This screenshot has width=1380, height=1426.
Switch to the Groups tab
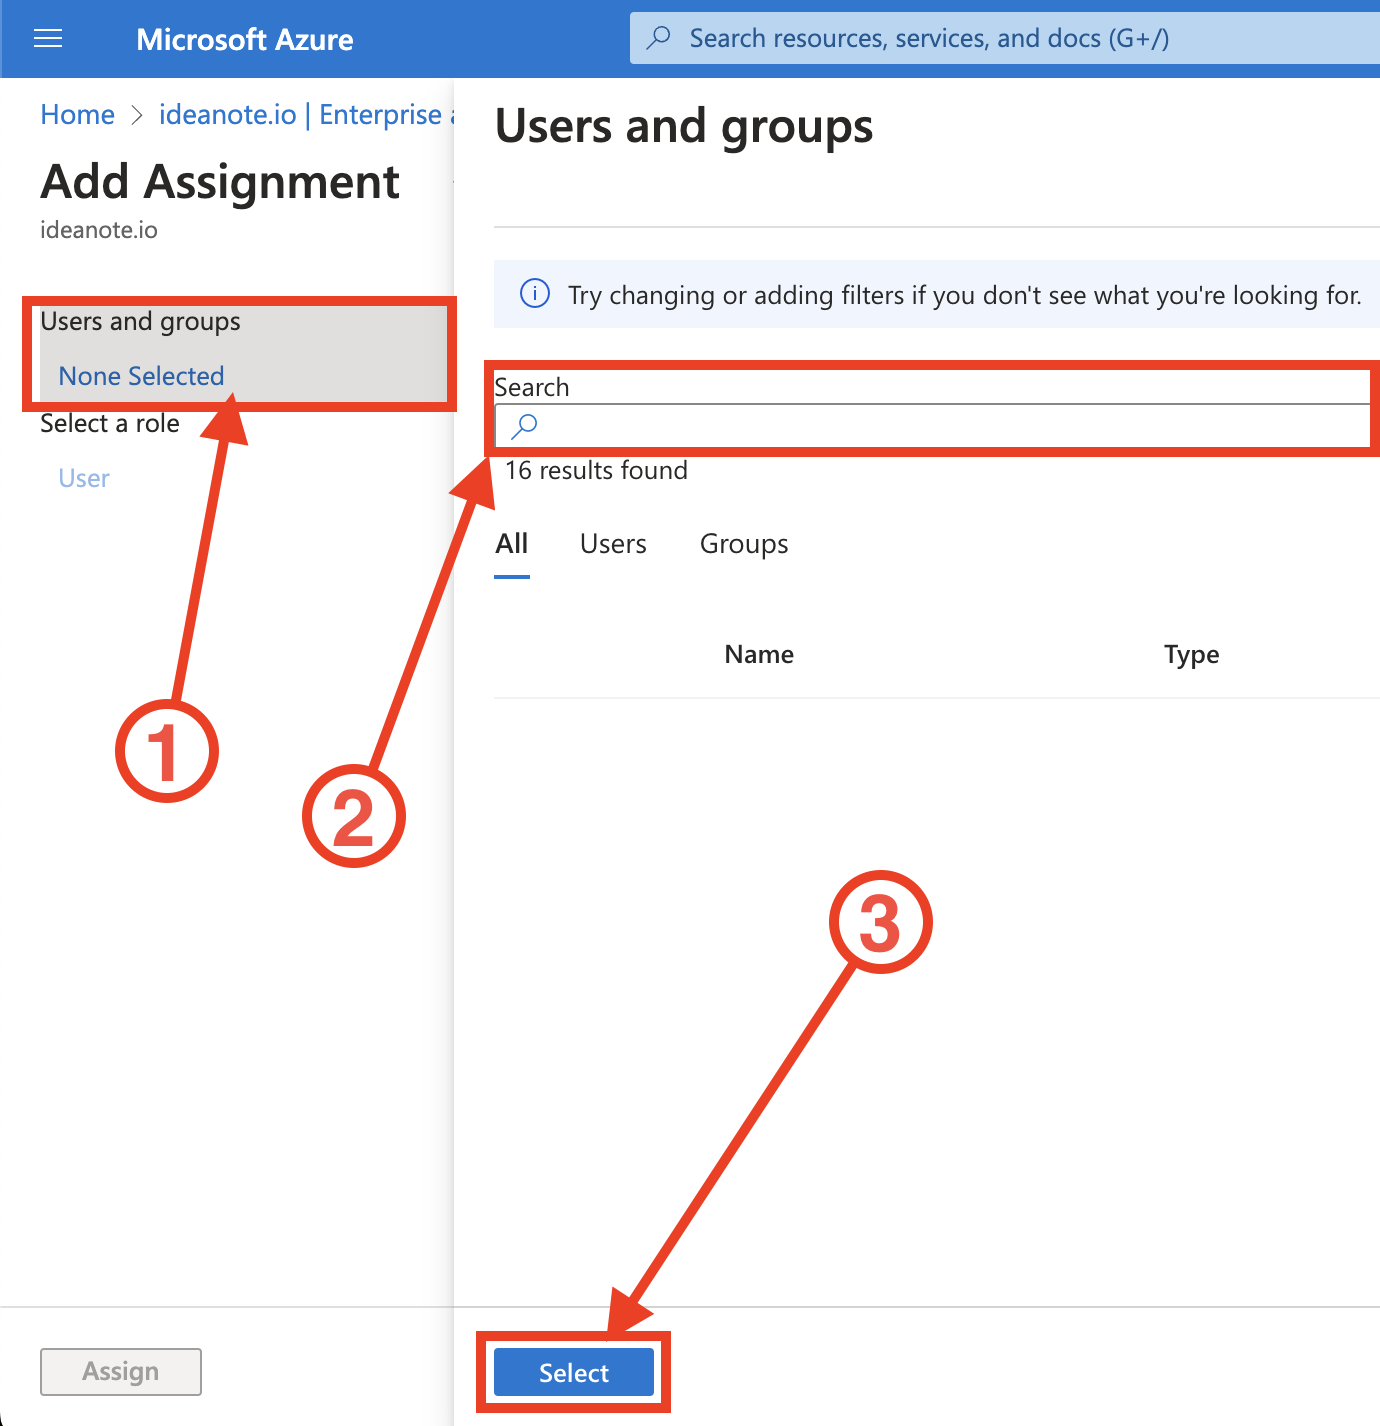744,544
